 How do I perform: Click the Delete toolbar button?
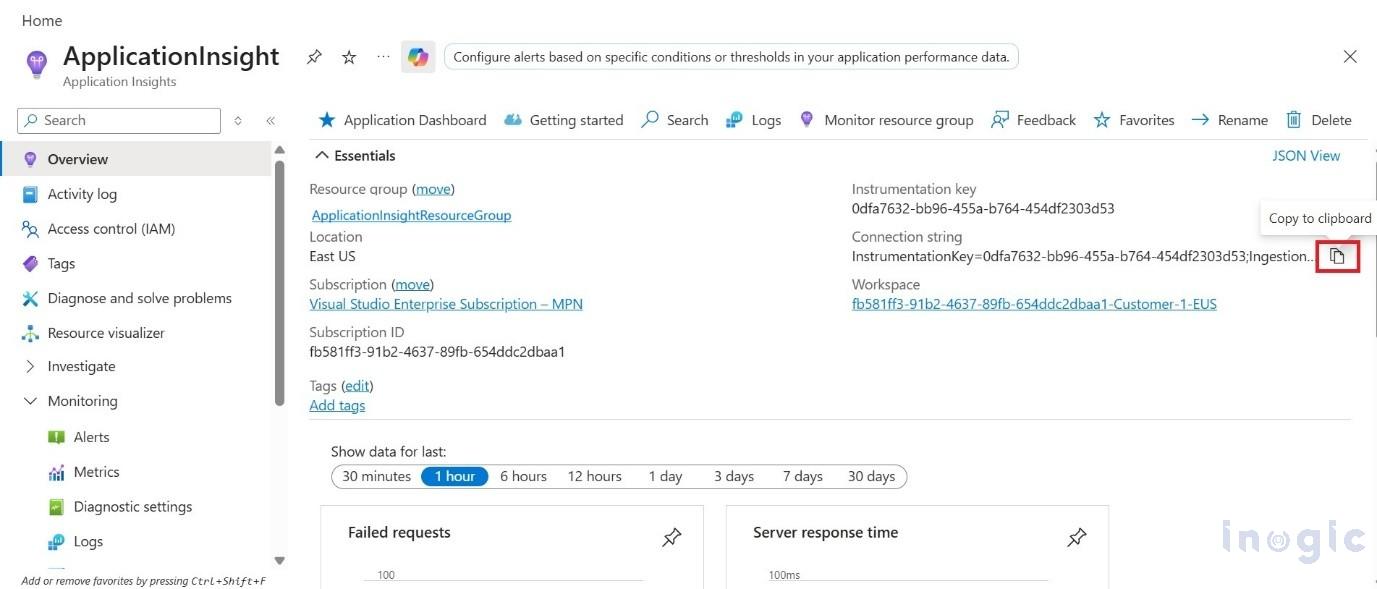[x=1318, y=120]
